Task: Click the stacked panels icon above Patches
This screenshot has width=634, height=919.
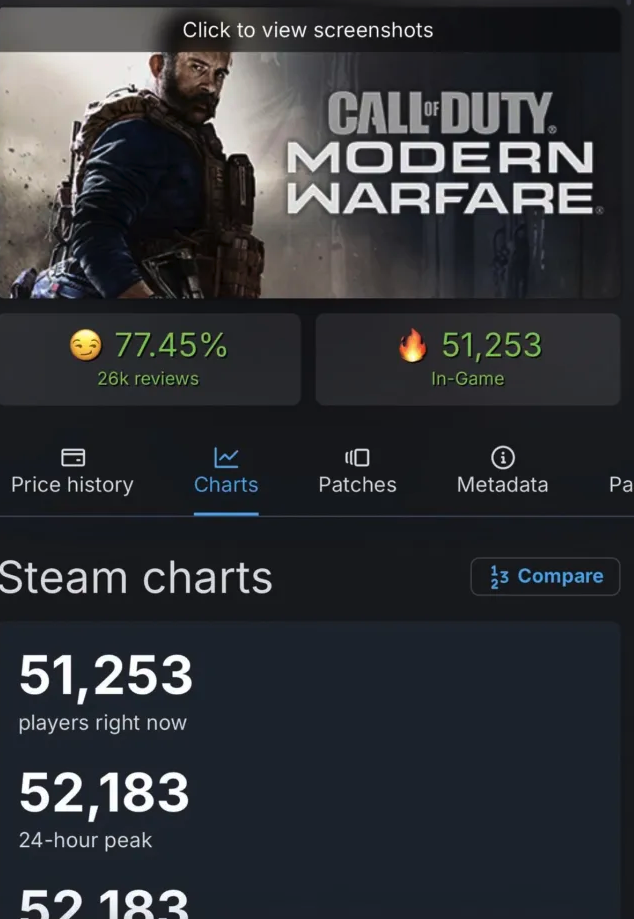Action: pyautogui.click(x=357, y=455)
